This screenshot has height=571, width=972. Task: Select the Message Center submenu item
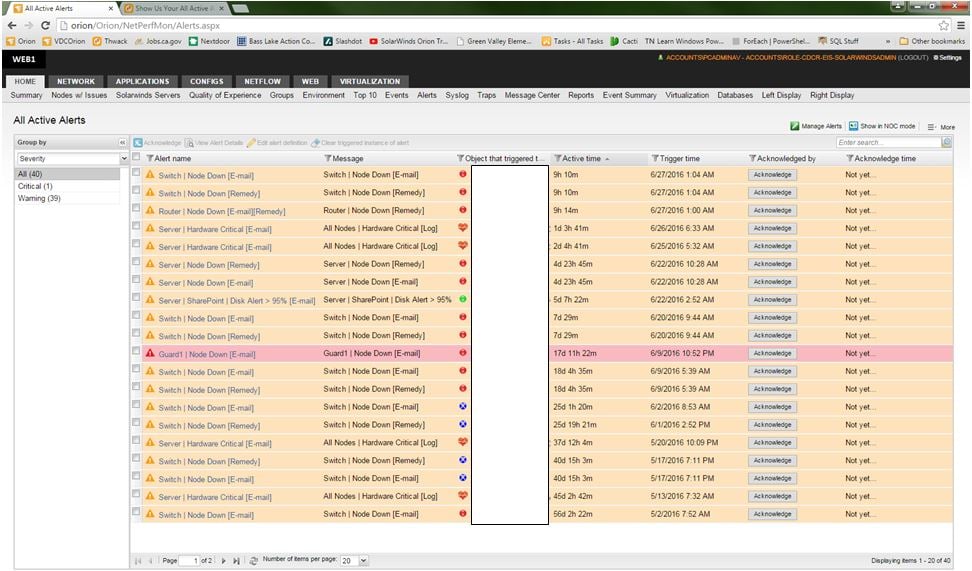[532, 95]
